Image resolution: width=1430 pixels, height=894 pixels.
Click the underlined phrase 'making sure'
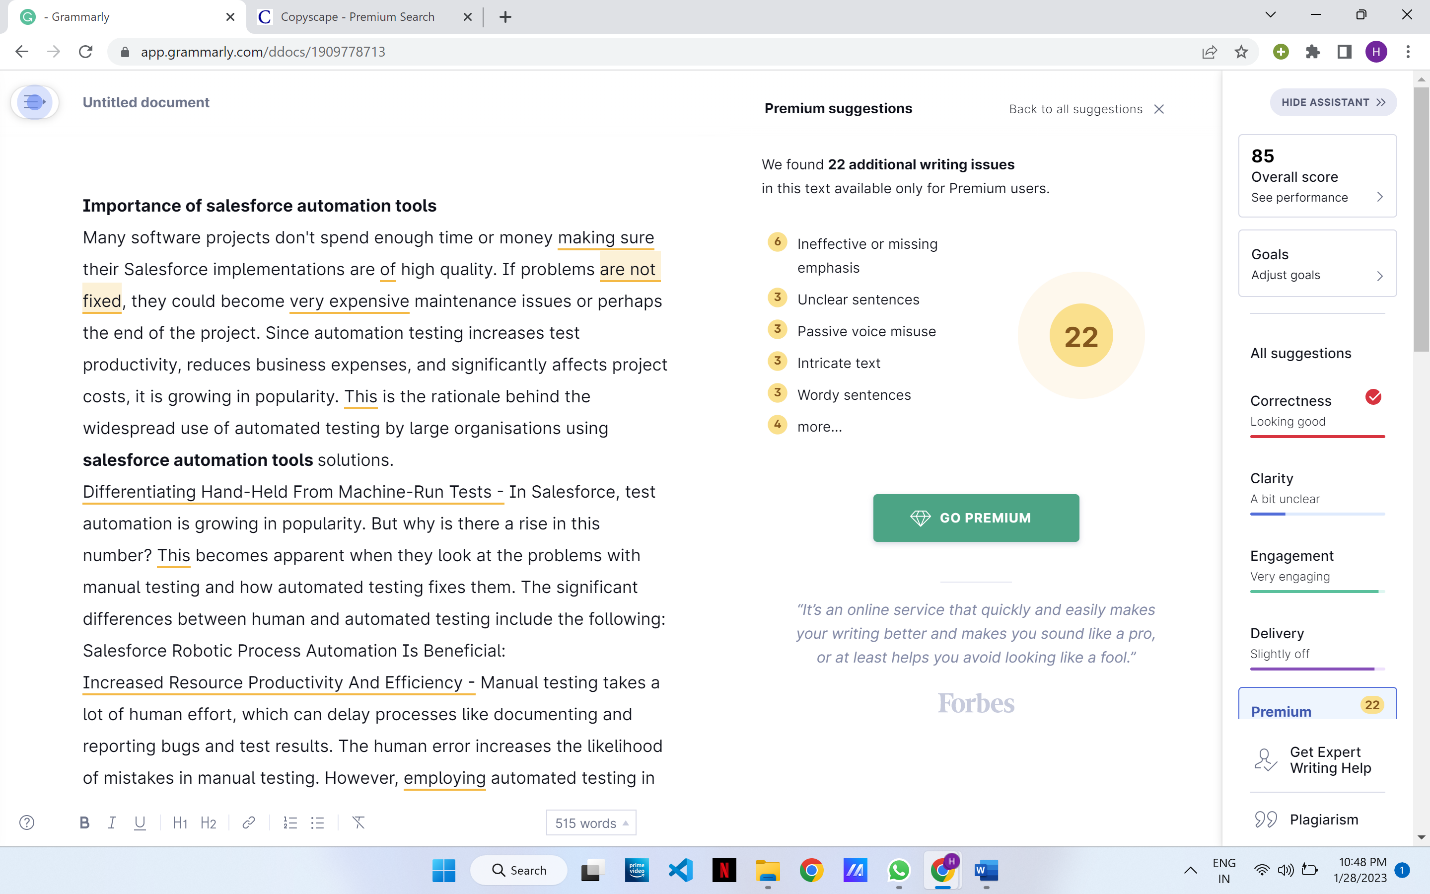606,238
